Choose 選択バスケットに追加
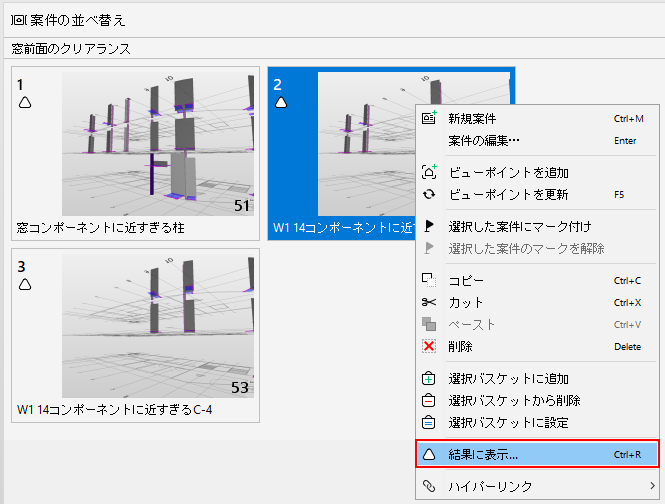 [x=537, y=378]
